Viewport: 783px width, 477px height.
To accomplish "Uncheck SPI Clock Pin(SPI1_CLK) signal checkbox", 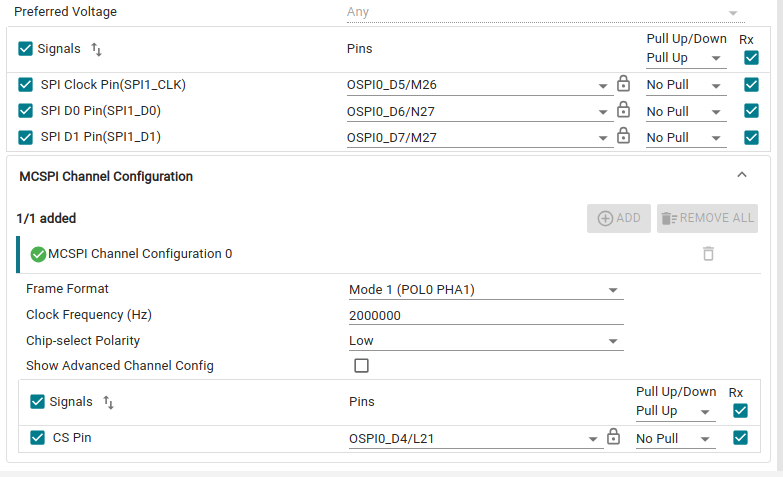I will tap(25, 84).
